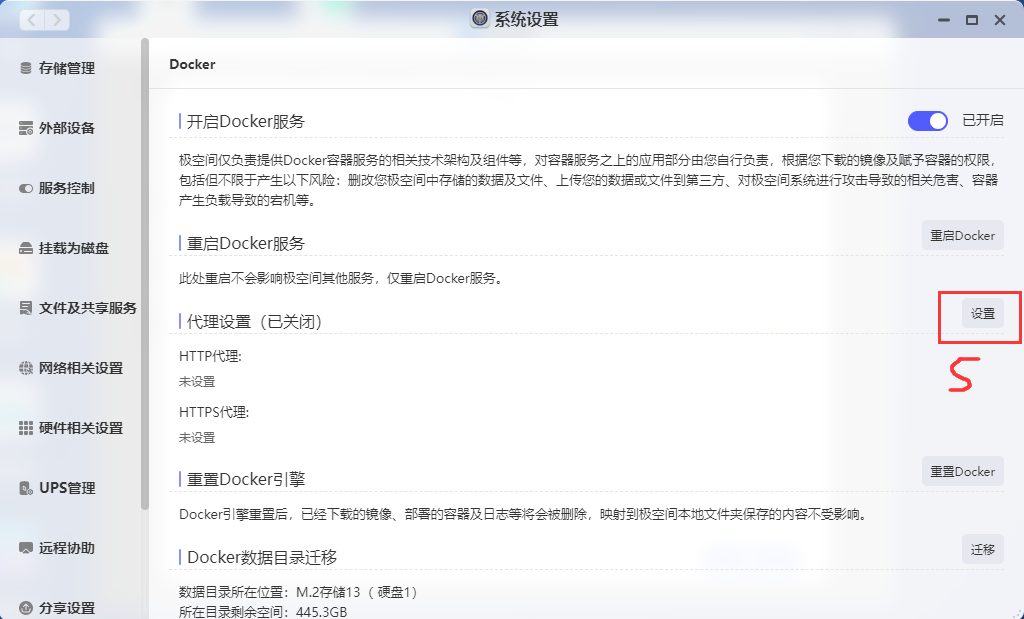Viewport: 1024px width, 619px height.
Task: Click the share settings icon
Action: point(26,608)
